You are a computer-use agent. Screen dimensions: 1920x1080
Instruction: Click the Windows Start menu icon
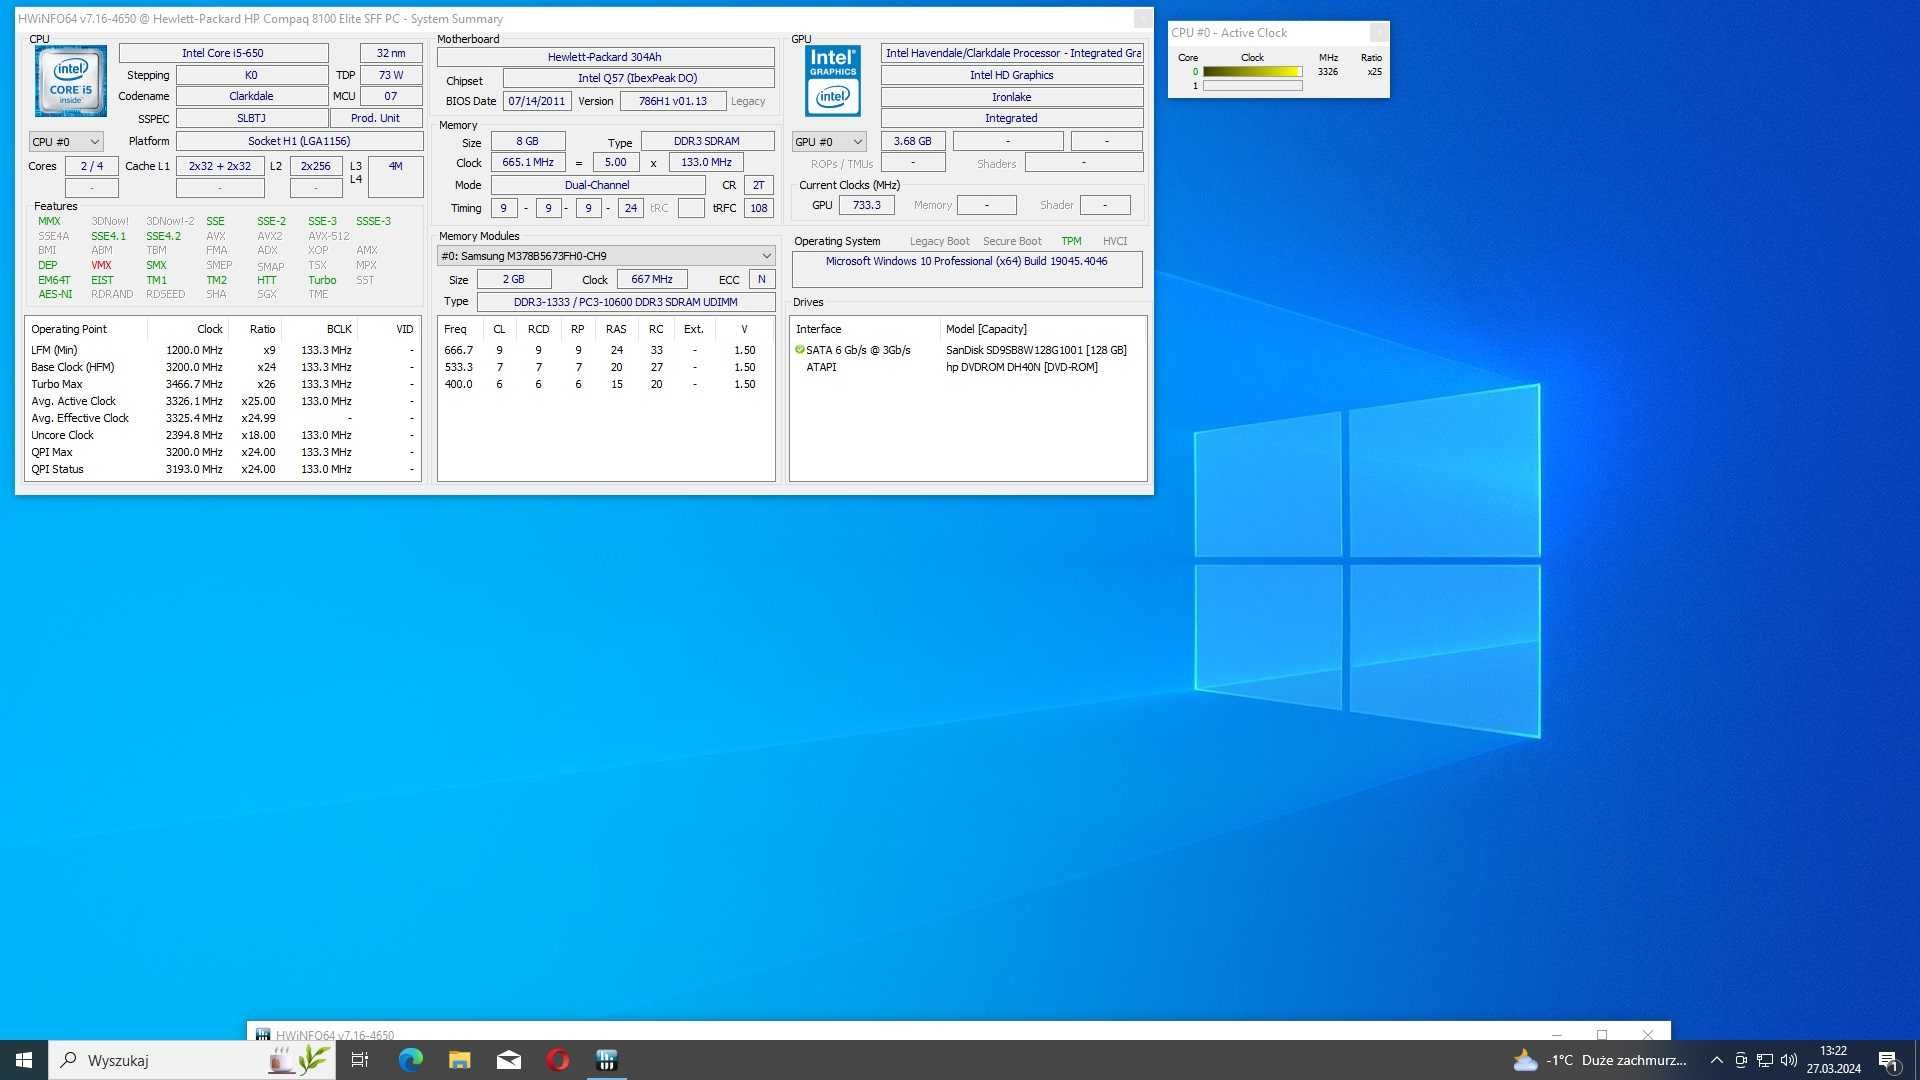22,1060
